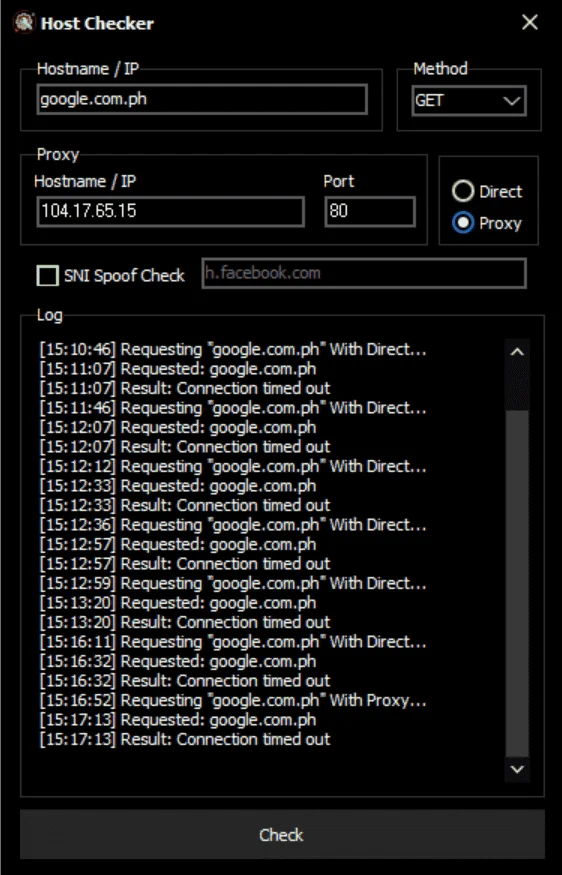Click log line 15:11:07 Requested: google.com.ph
This screenshot has width=562, height=875.
[178, 369]
